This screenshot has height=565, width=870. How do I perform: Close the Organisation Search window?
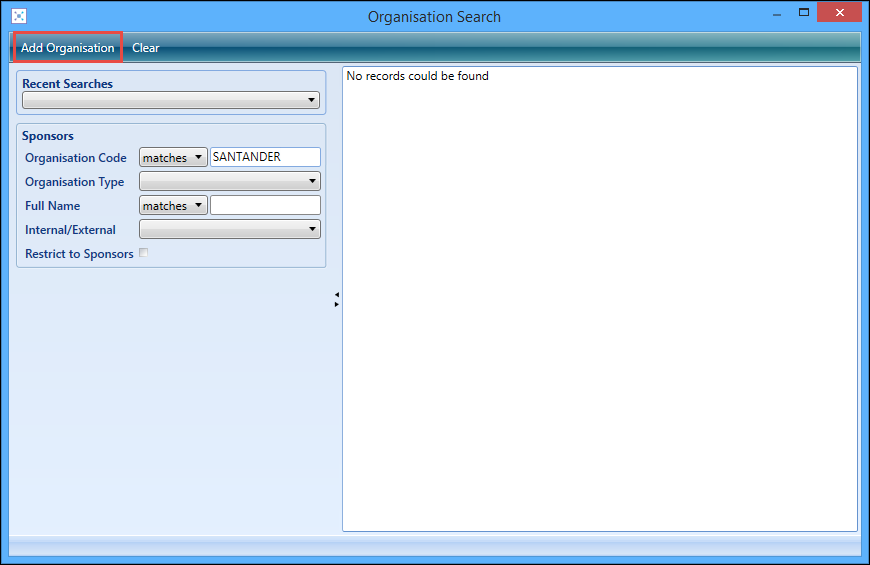(x=839, y=13)
